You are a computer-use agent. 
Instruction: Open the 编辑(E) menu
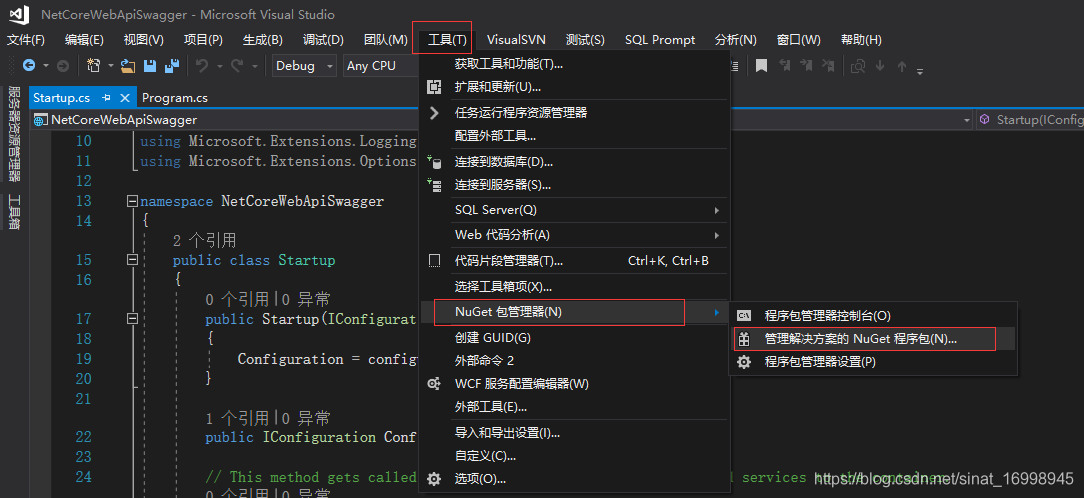pos(84,39)
